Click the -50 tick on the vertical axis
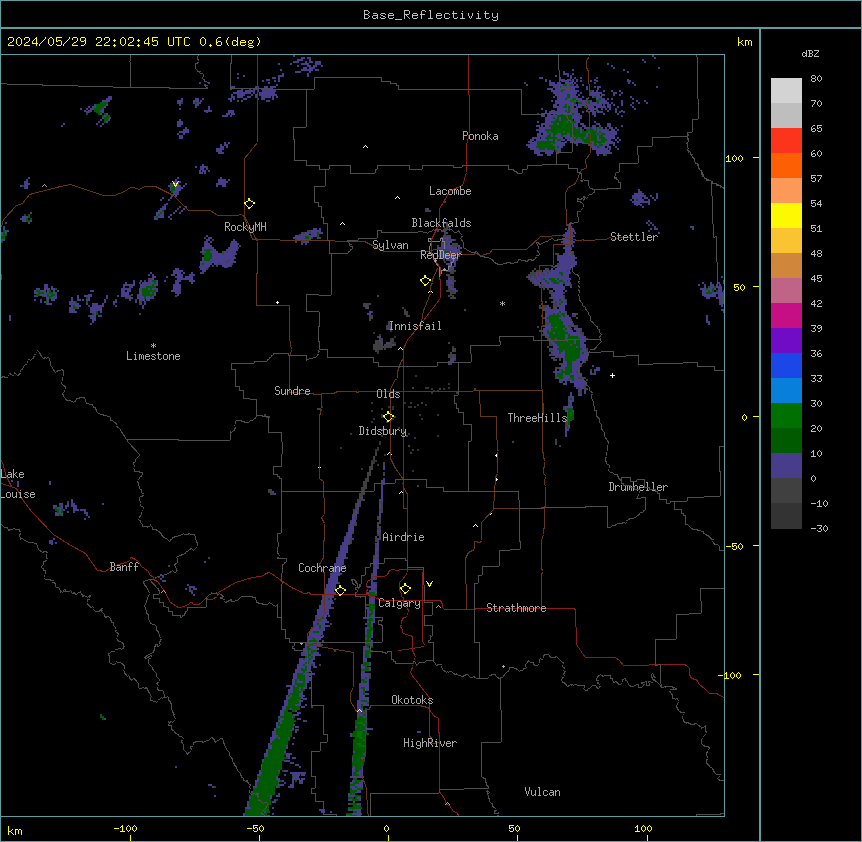 pos(734,546)
